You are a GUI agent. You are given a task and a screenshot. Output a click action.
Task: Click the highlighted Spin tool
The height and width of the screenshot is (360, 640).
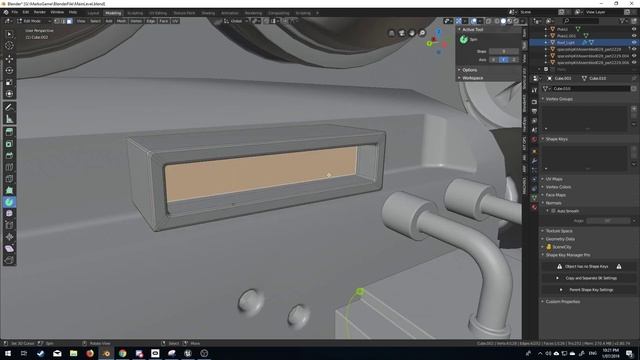pos(9,202)
